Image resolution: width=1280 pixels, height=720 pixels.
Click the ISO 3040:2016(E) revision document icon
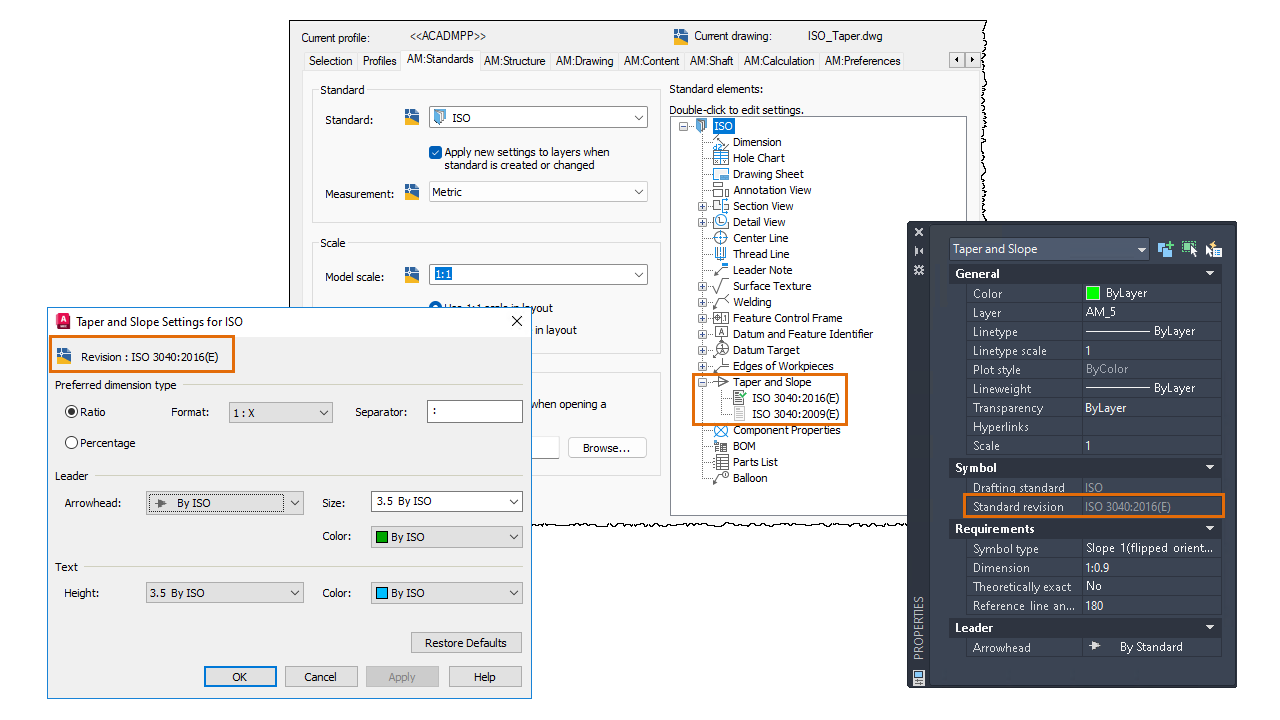[739, 398]
